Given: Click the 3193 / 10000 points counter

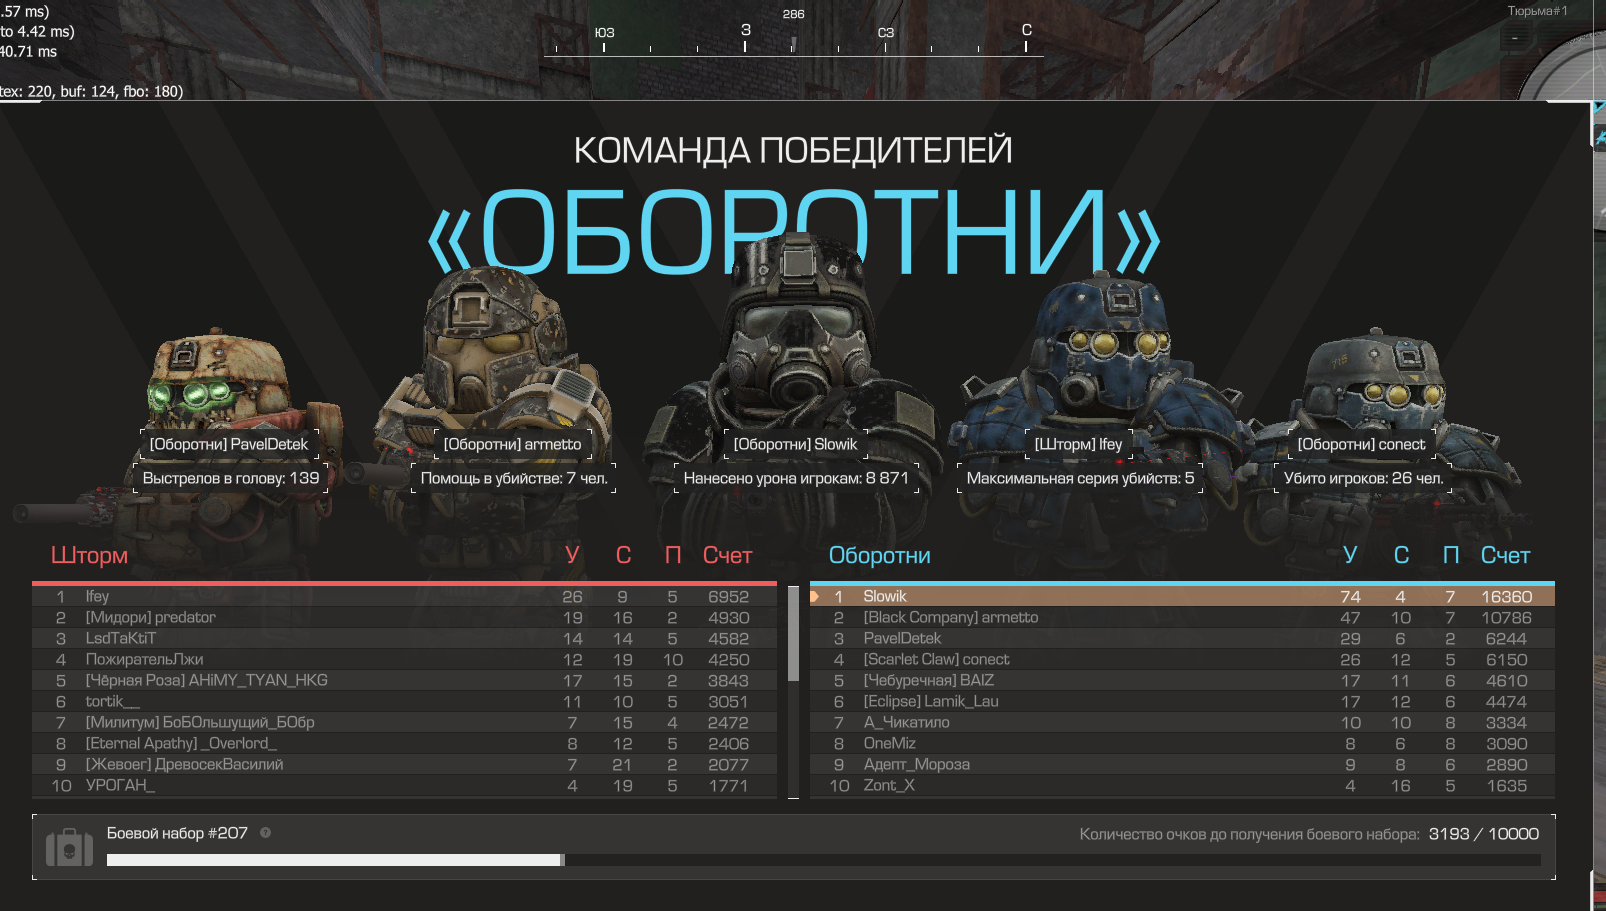Looking at the screenshot, I should click(x=1484, y=834).
